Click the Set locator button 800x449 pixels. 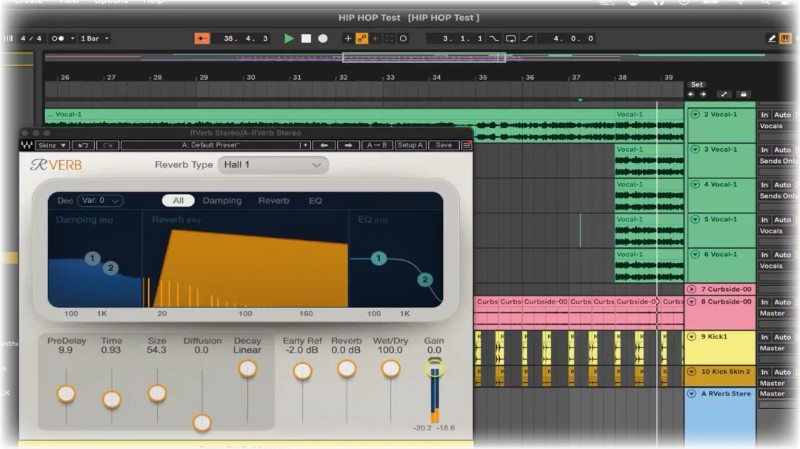(697, 85)
